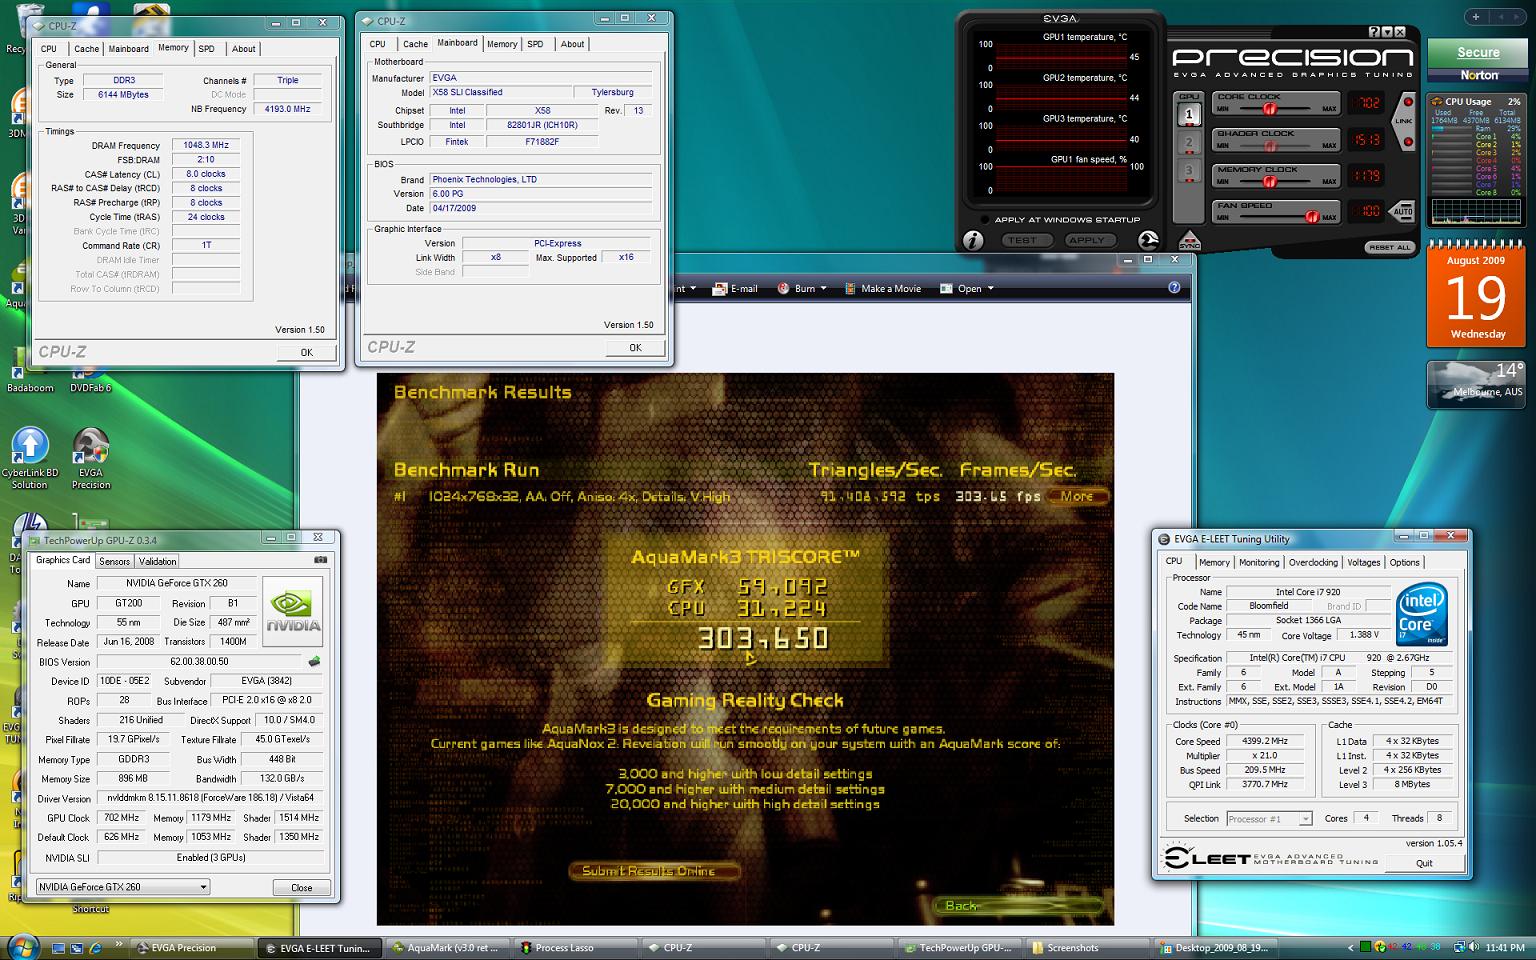Switch to Process Lasso taskbar button
The width and height of the screenshot is (1536, 960).
click(x=575, y=947)
